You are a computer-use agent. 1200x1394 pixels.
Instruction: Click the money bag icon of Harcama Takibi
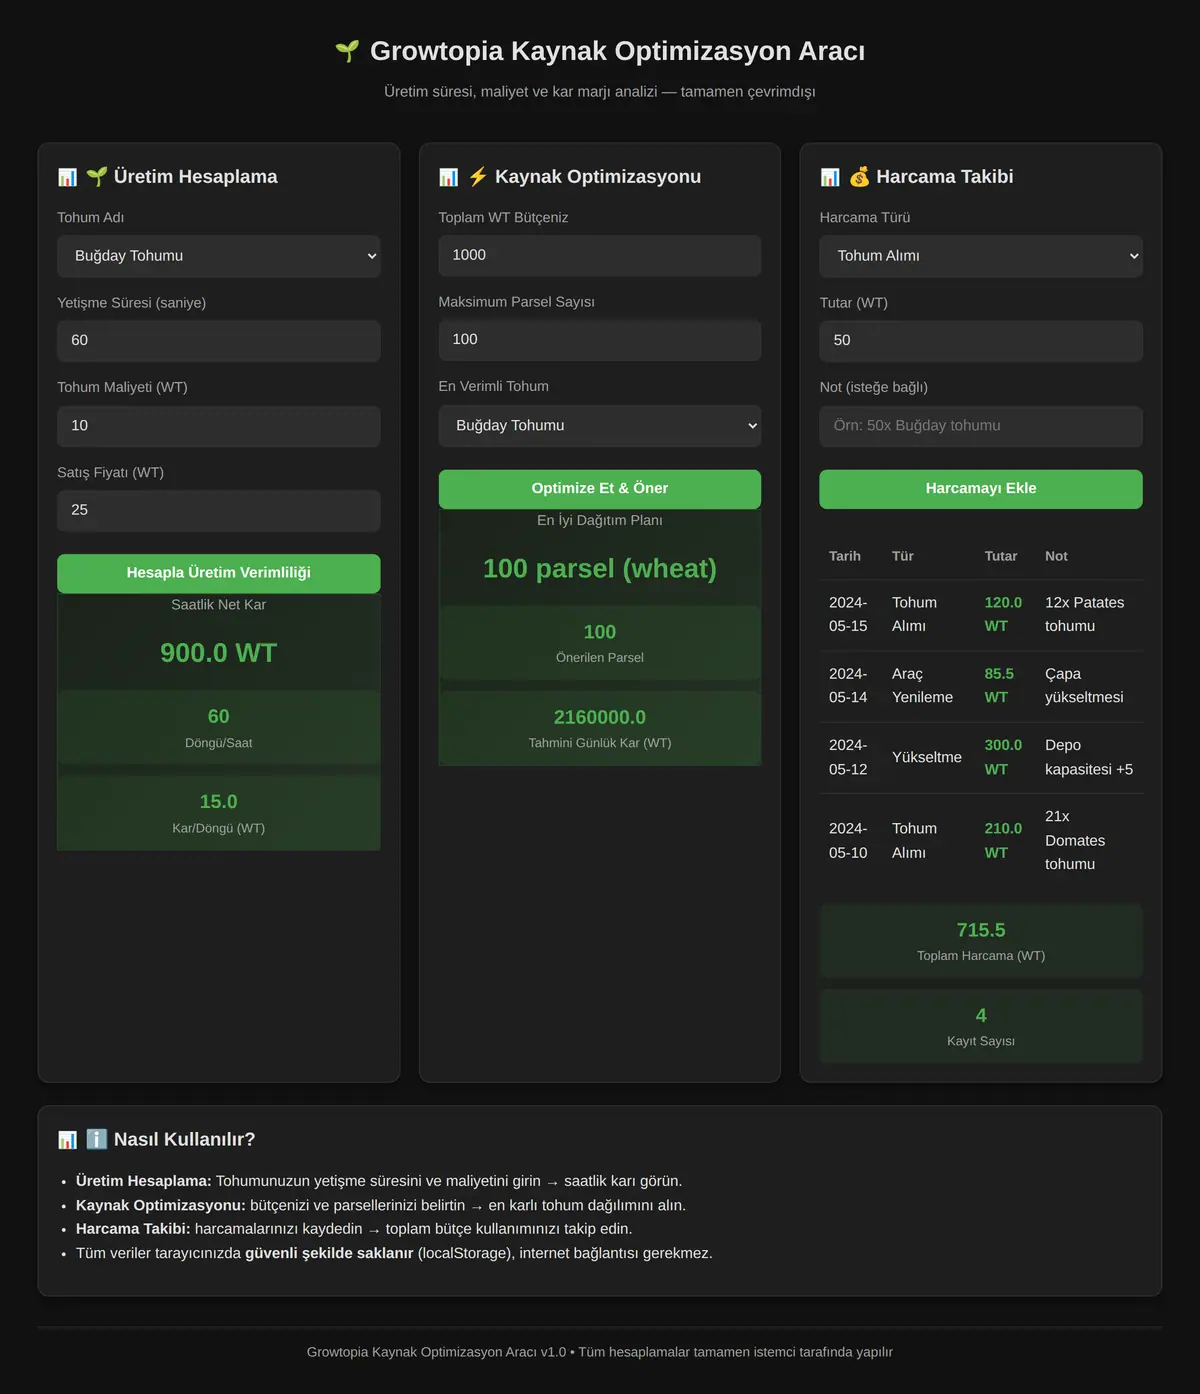[859, 177]
